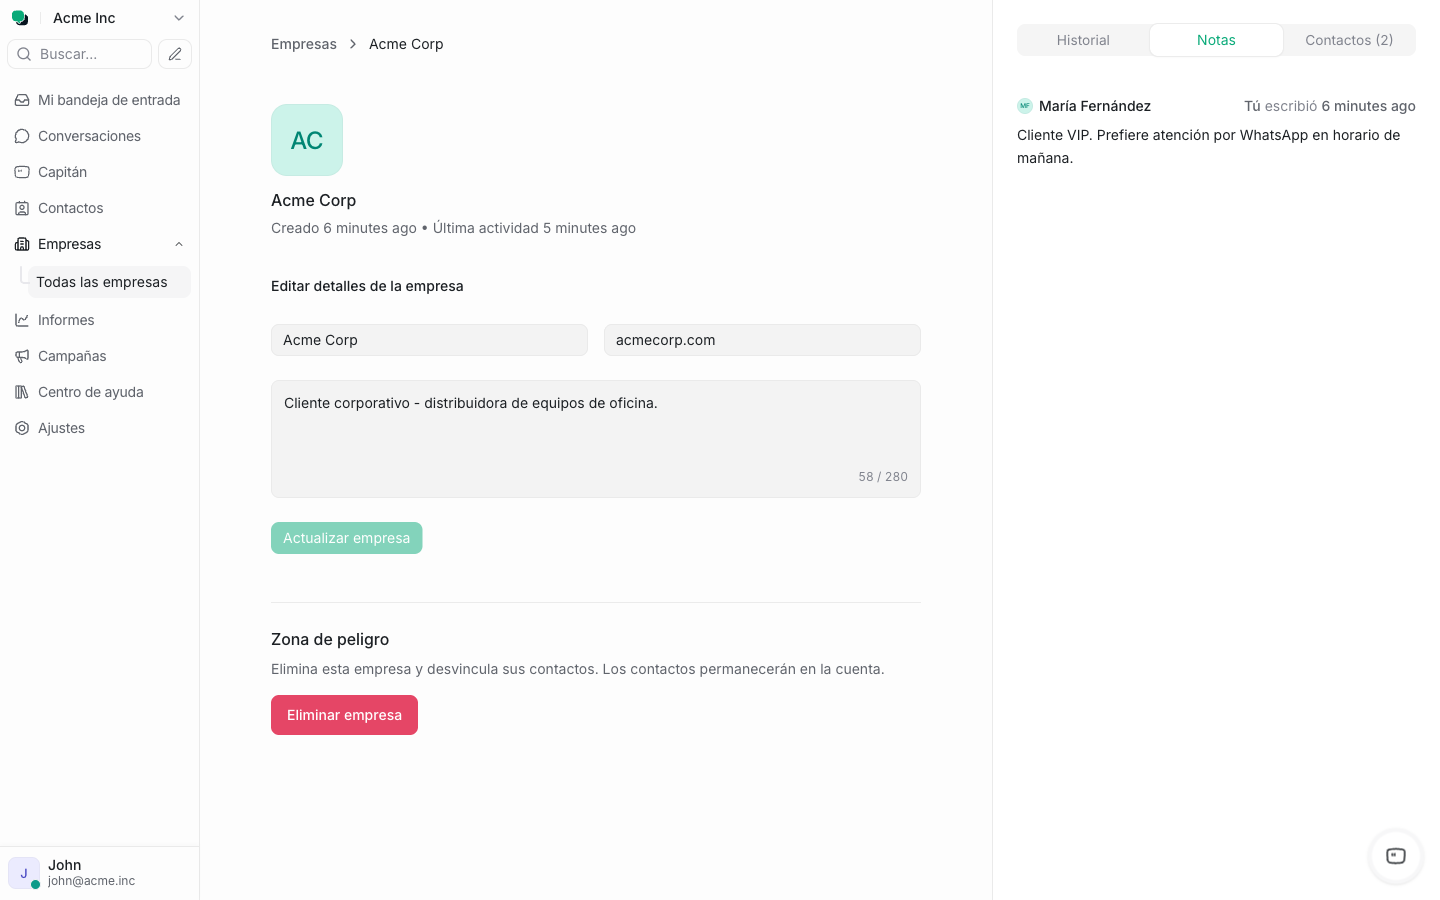The image size is (1440, 900).
Task: Click the note timestamp 6 minutes ago
Action: click(x=1368, y=106)
